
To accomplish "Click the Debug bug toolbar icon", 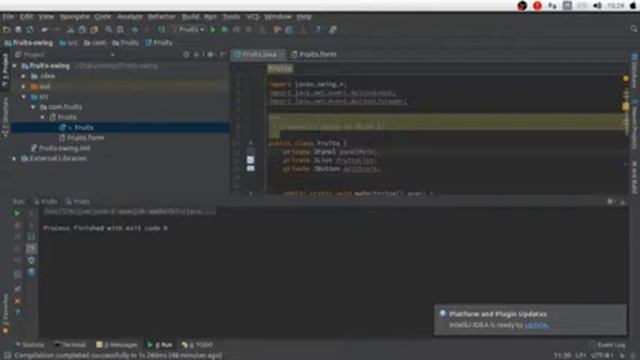I will [224, 29].
